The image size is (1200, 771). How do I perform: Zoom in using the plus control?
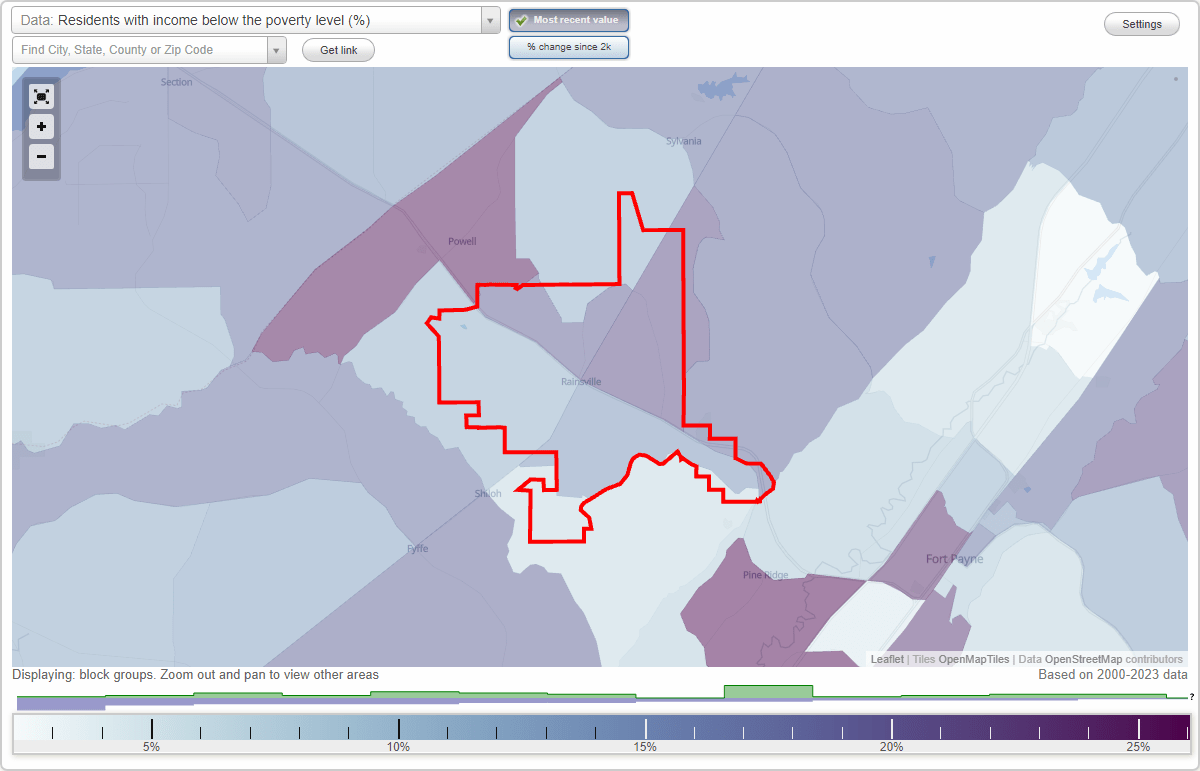[41, 127]
